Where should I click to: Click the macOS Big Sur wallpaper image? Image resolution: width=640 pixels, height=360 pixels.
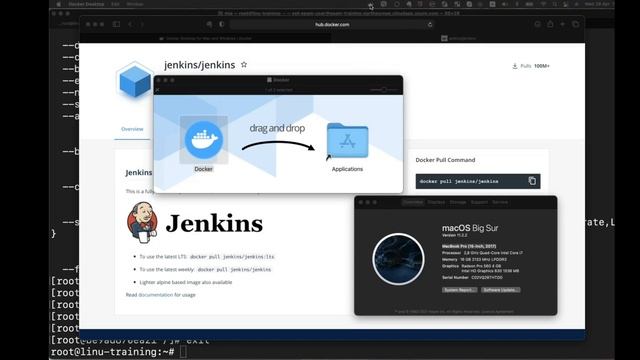point(398,259)
